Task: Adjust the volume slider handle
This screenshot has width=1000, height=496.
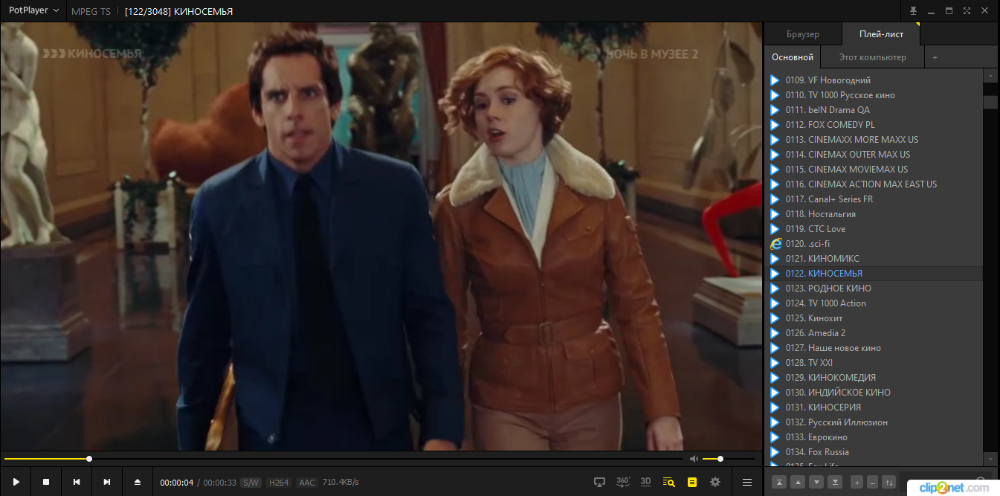Action: (x=720, y=459)
